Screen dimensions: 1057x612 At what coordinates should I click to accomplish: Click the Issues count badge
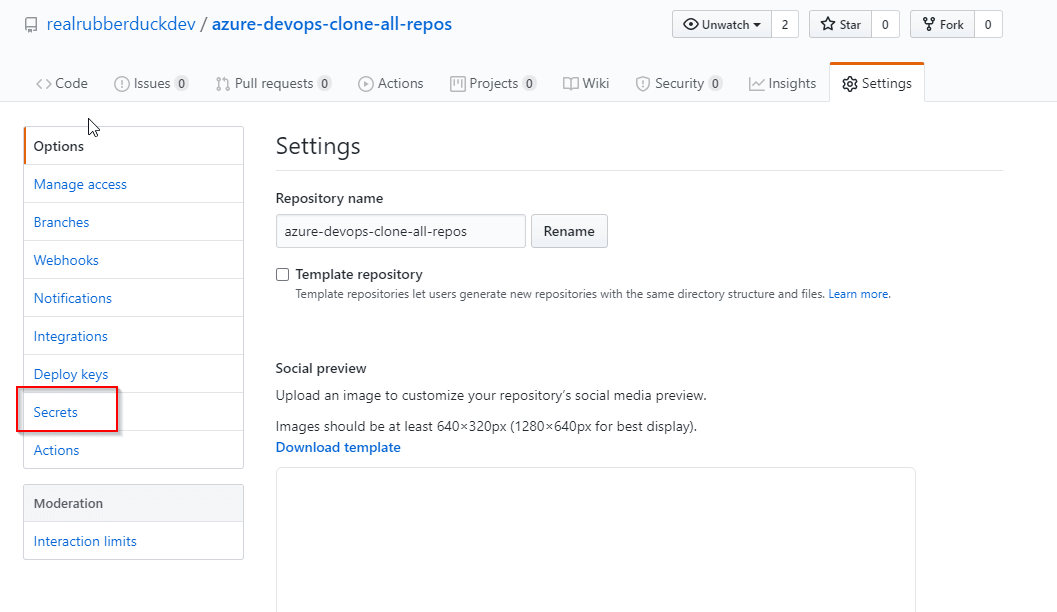(181, 84)
